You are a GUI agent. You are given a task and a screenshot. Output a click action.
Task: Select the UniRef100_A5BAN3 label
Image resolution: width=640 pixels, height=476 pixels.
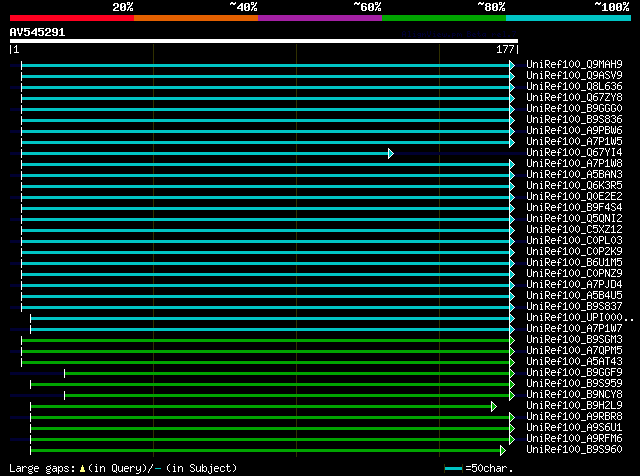[574, 175]
